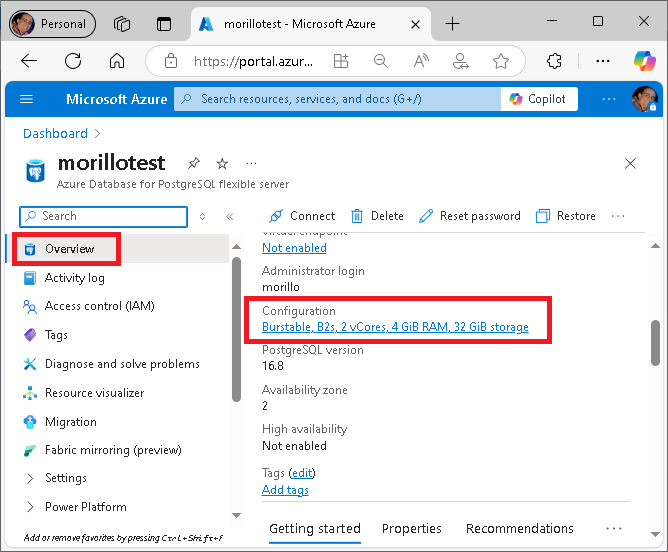
Task: Open Tags in the resource menu
Action: (56, 335)
